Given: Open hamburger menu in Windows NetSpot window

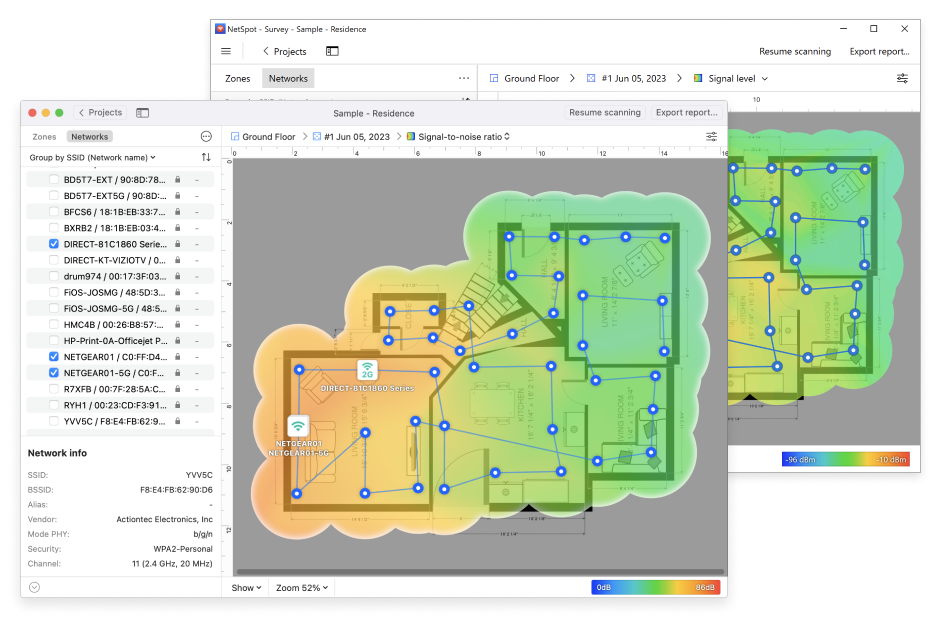Looking at the screenshot, I should coord(226,52).
